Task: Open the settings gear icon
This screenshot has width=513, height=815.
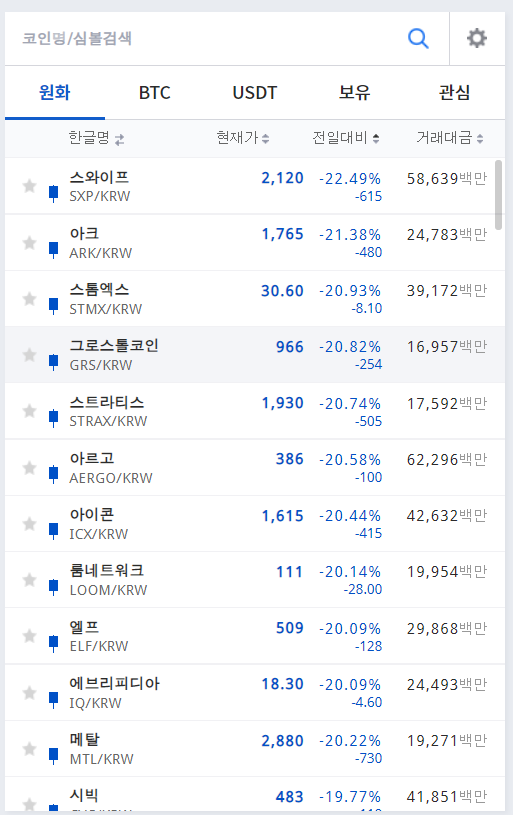Action: (477, 38)
